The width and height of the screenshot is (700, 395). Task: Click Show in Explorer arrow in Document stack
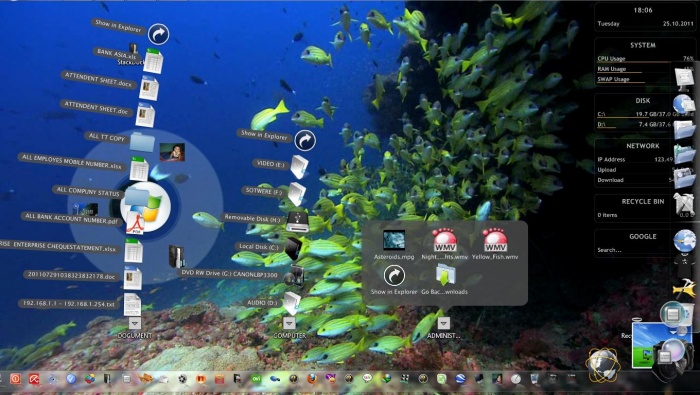(x=158, y=34)
